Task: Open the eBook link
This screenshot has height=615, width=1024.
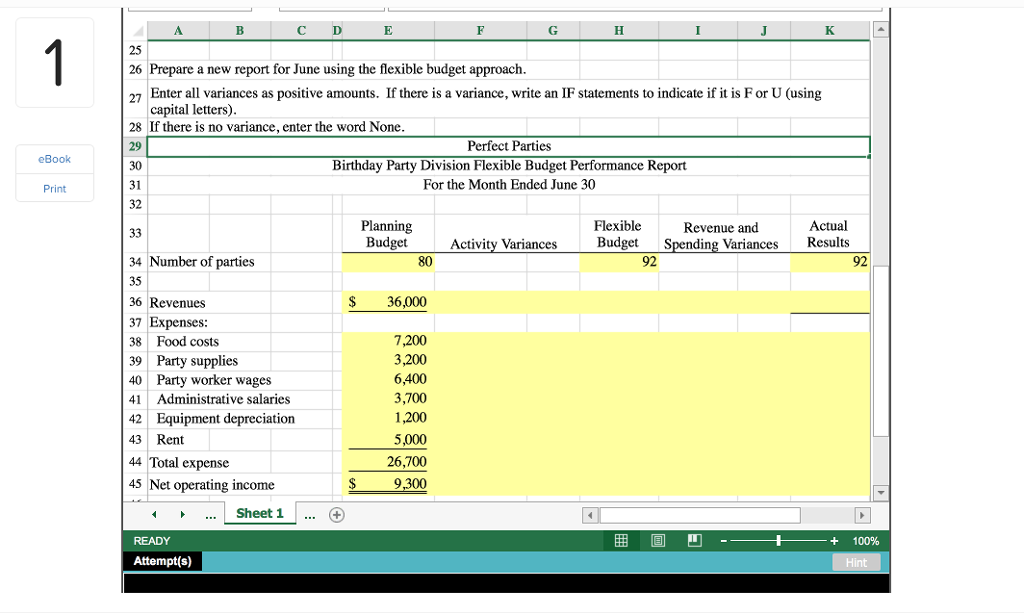Action: click(x=54, y=158)
